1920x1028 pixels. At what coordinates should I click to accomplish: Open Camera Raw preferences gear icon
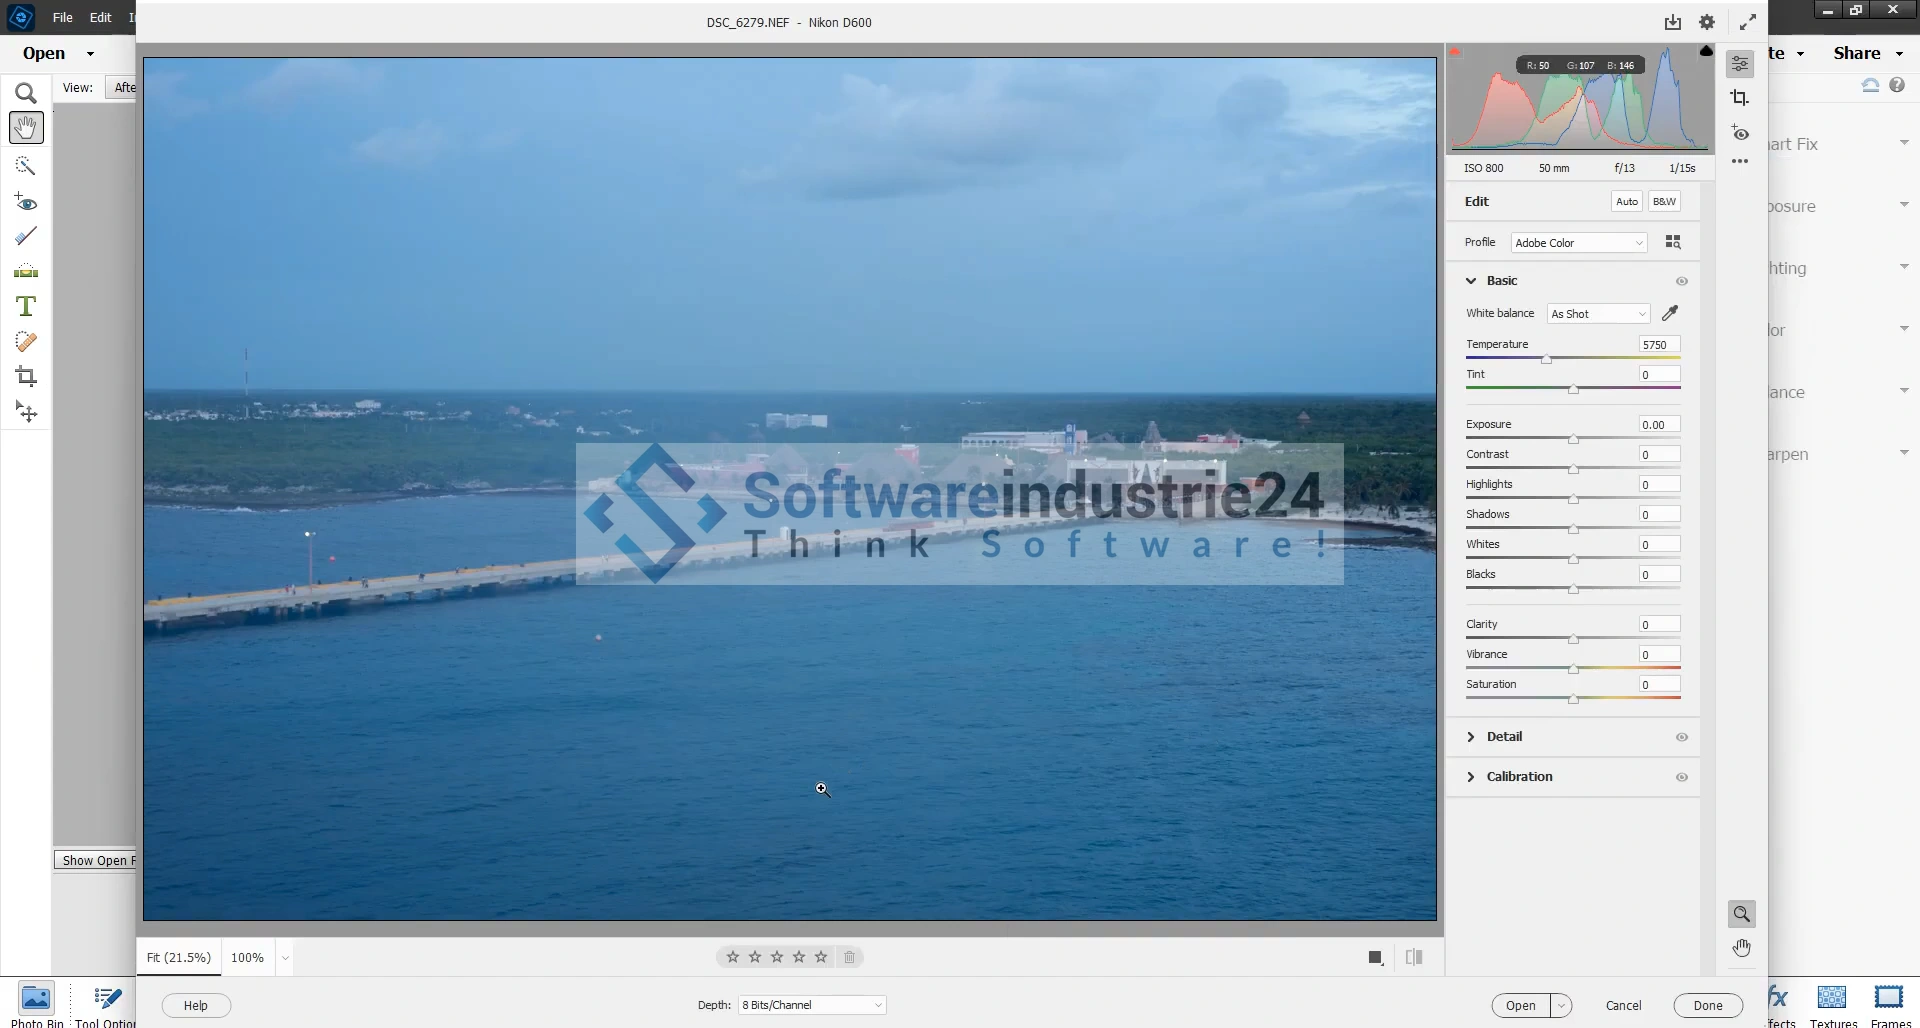click(1707, 22)
